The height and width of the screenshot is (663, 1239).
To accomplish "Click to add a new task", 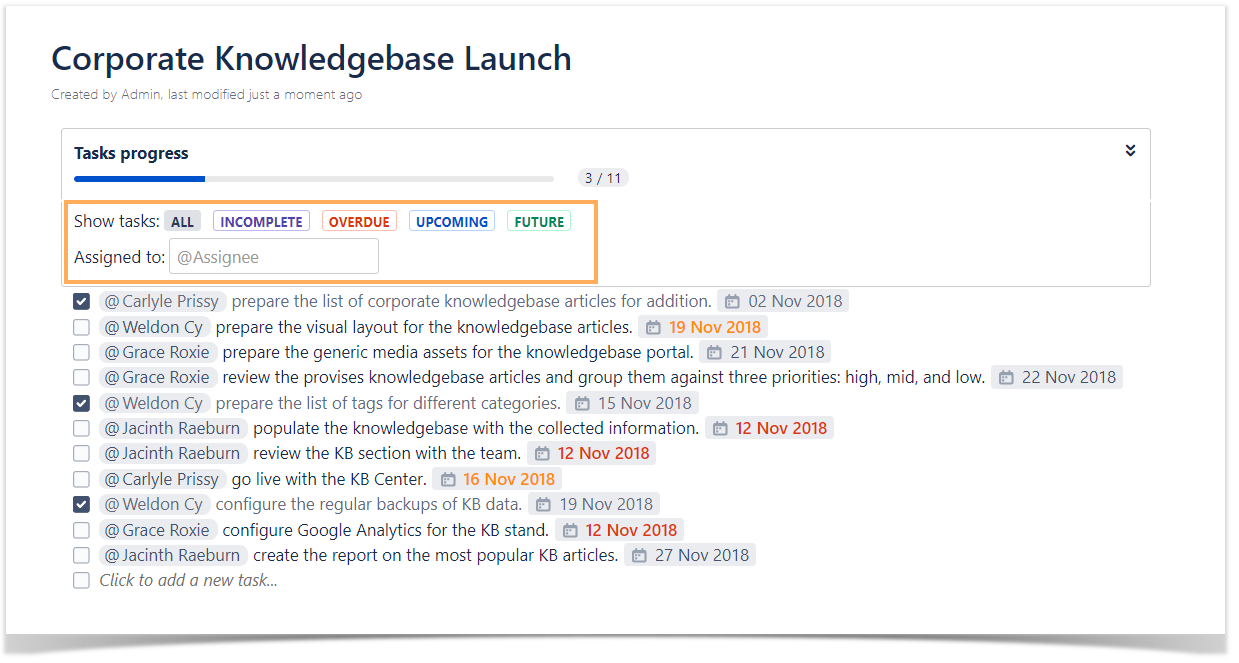I will pos(188,580).
